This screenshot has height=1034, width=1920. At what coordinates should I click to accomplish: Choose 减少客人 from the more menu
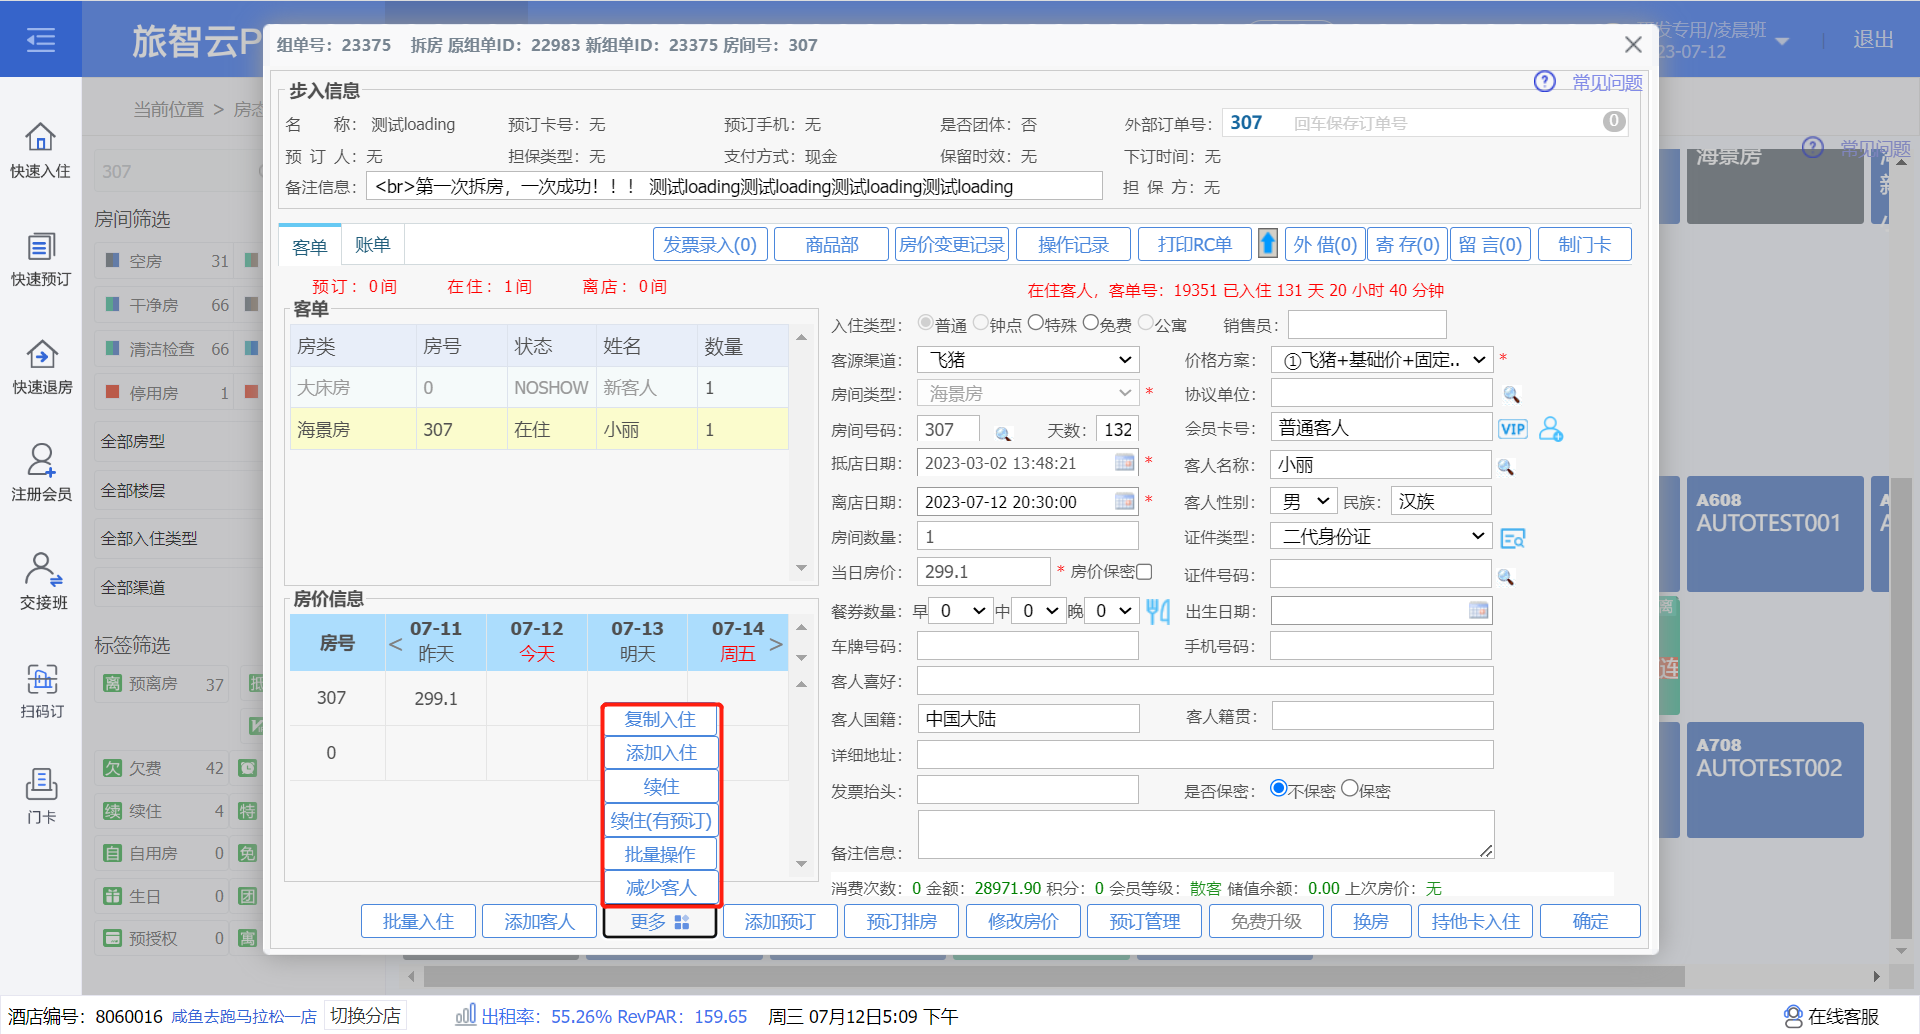tap(660, 887)
